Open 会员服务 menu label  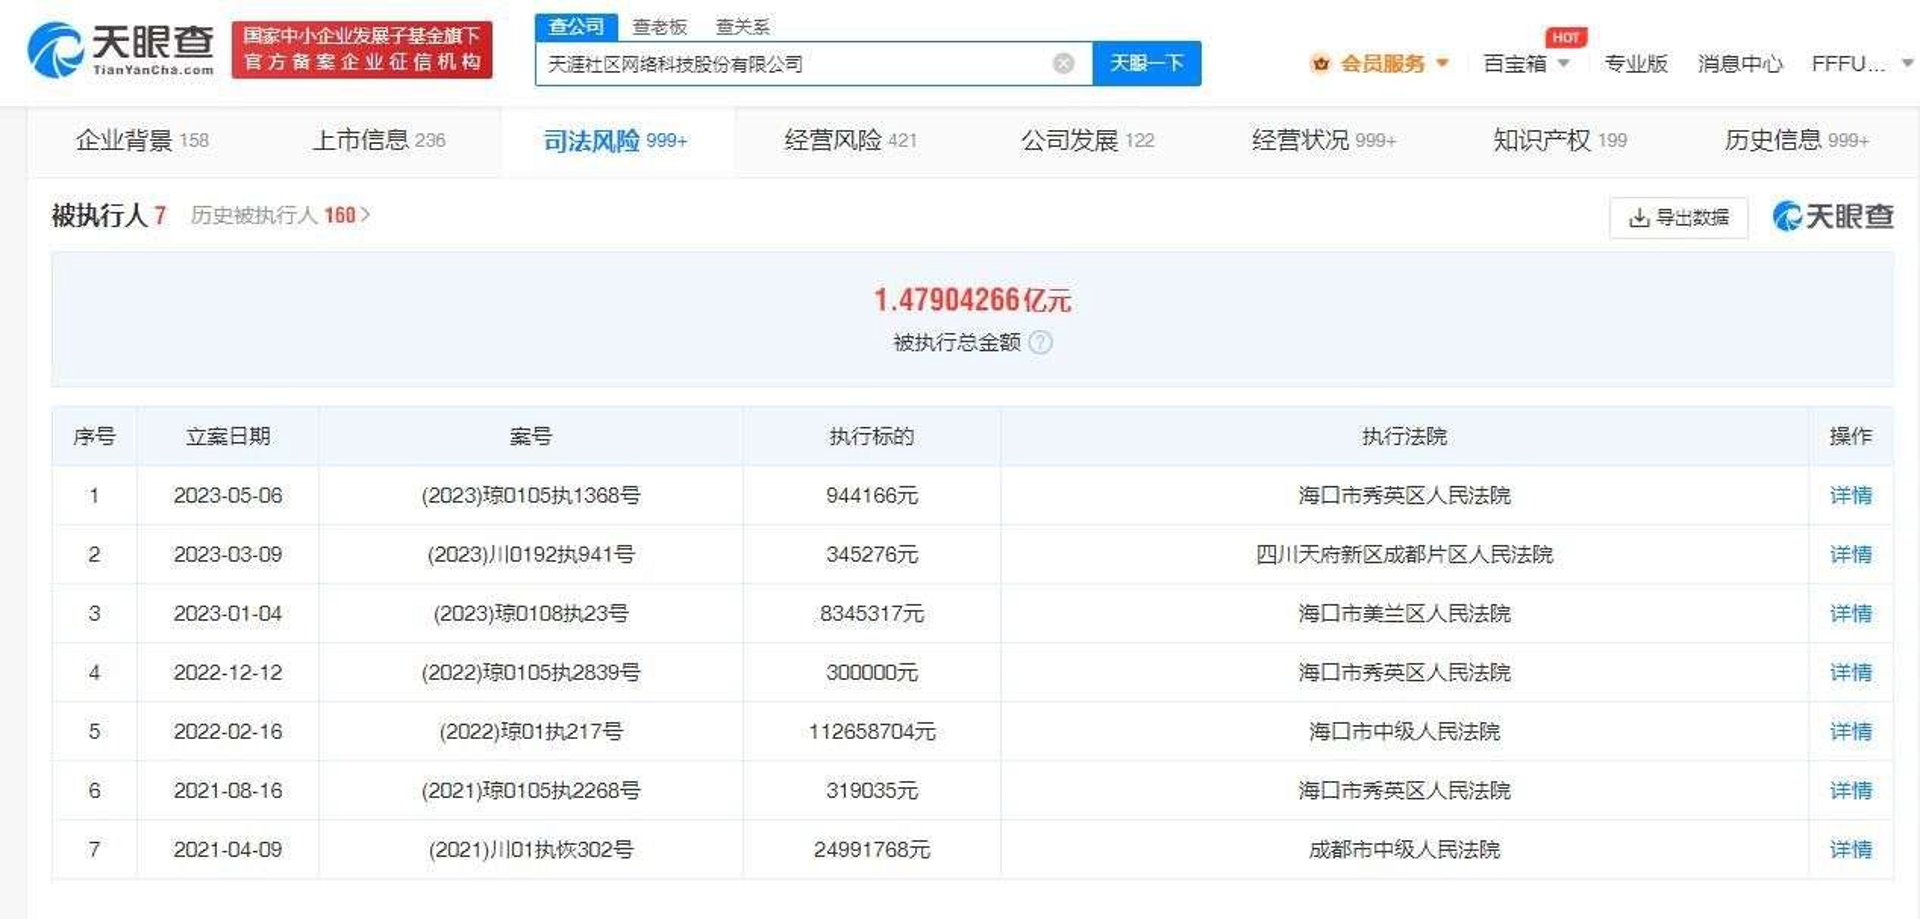(1383, 64)
